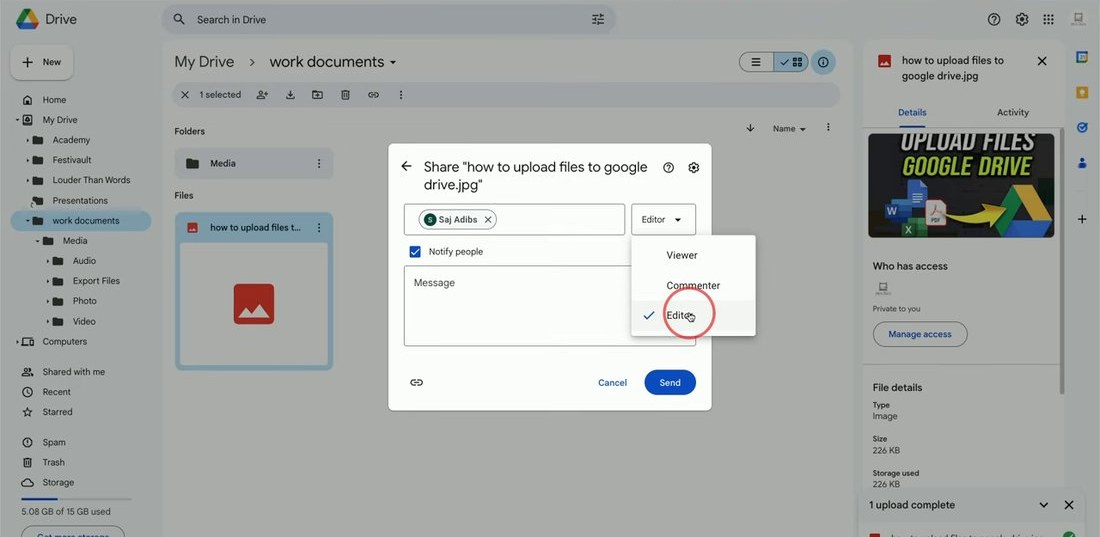This screenshot has height=537, width=1100.
Task: Click the share person-add toolbar icon
Action: 262,95
